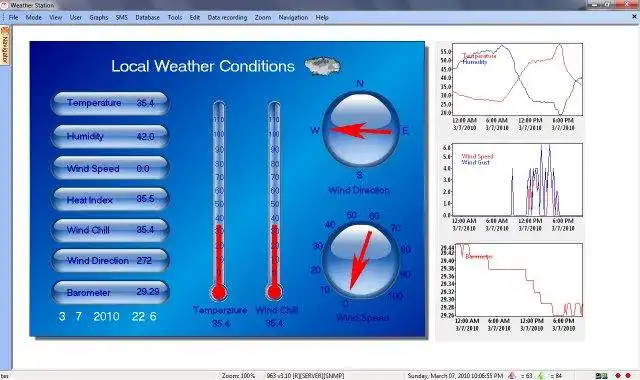Click the network computers icon in status bar
Image resolution: width=640 pixels, height=380 pixels.
tap(601, 376)
